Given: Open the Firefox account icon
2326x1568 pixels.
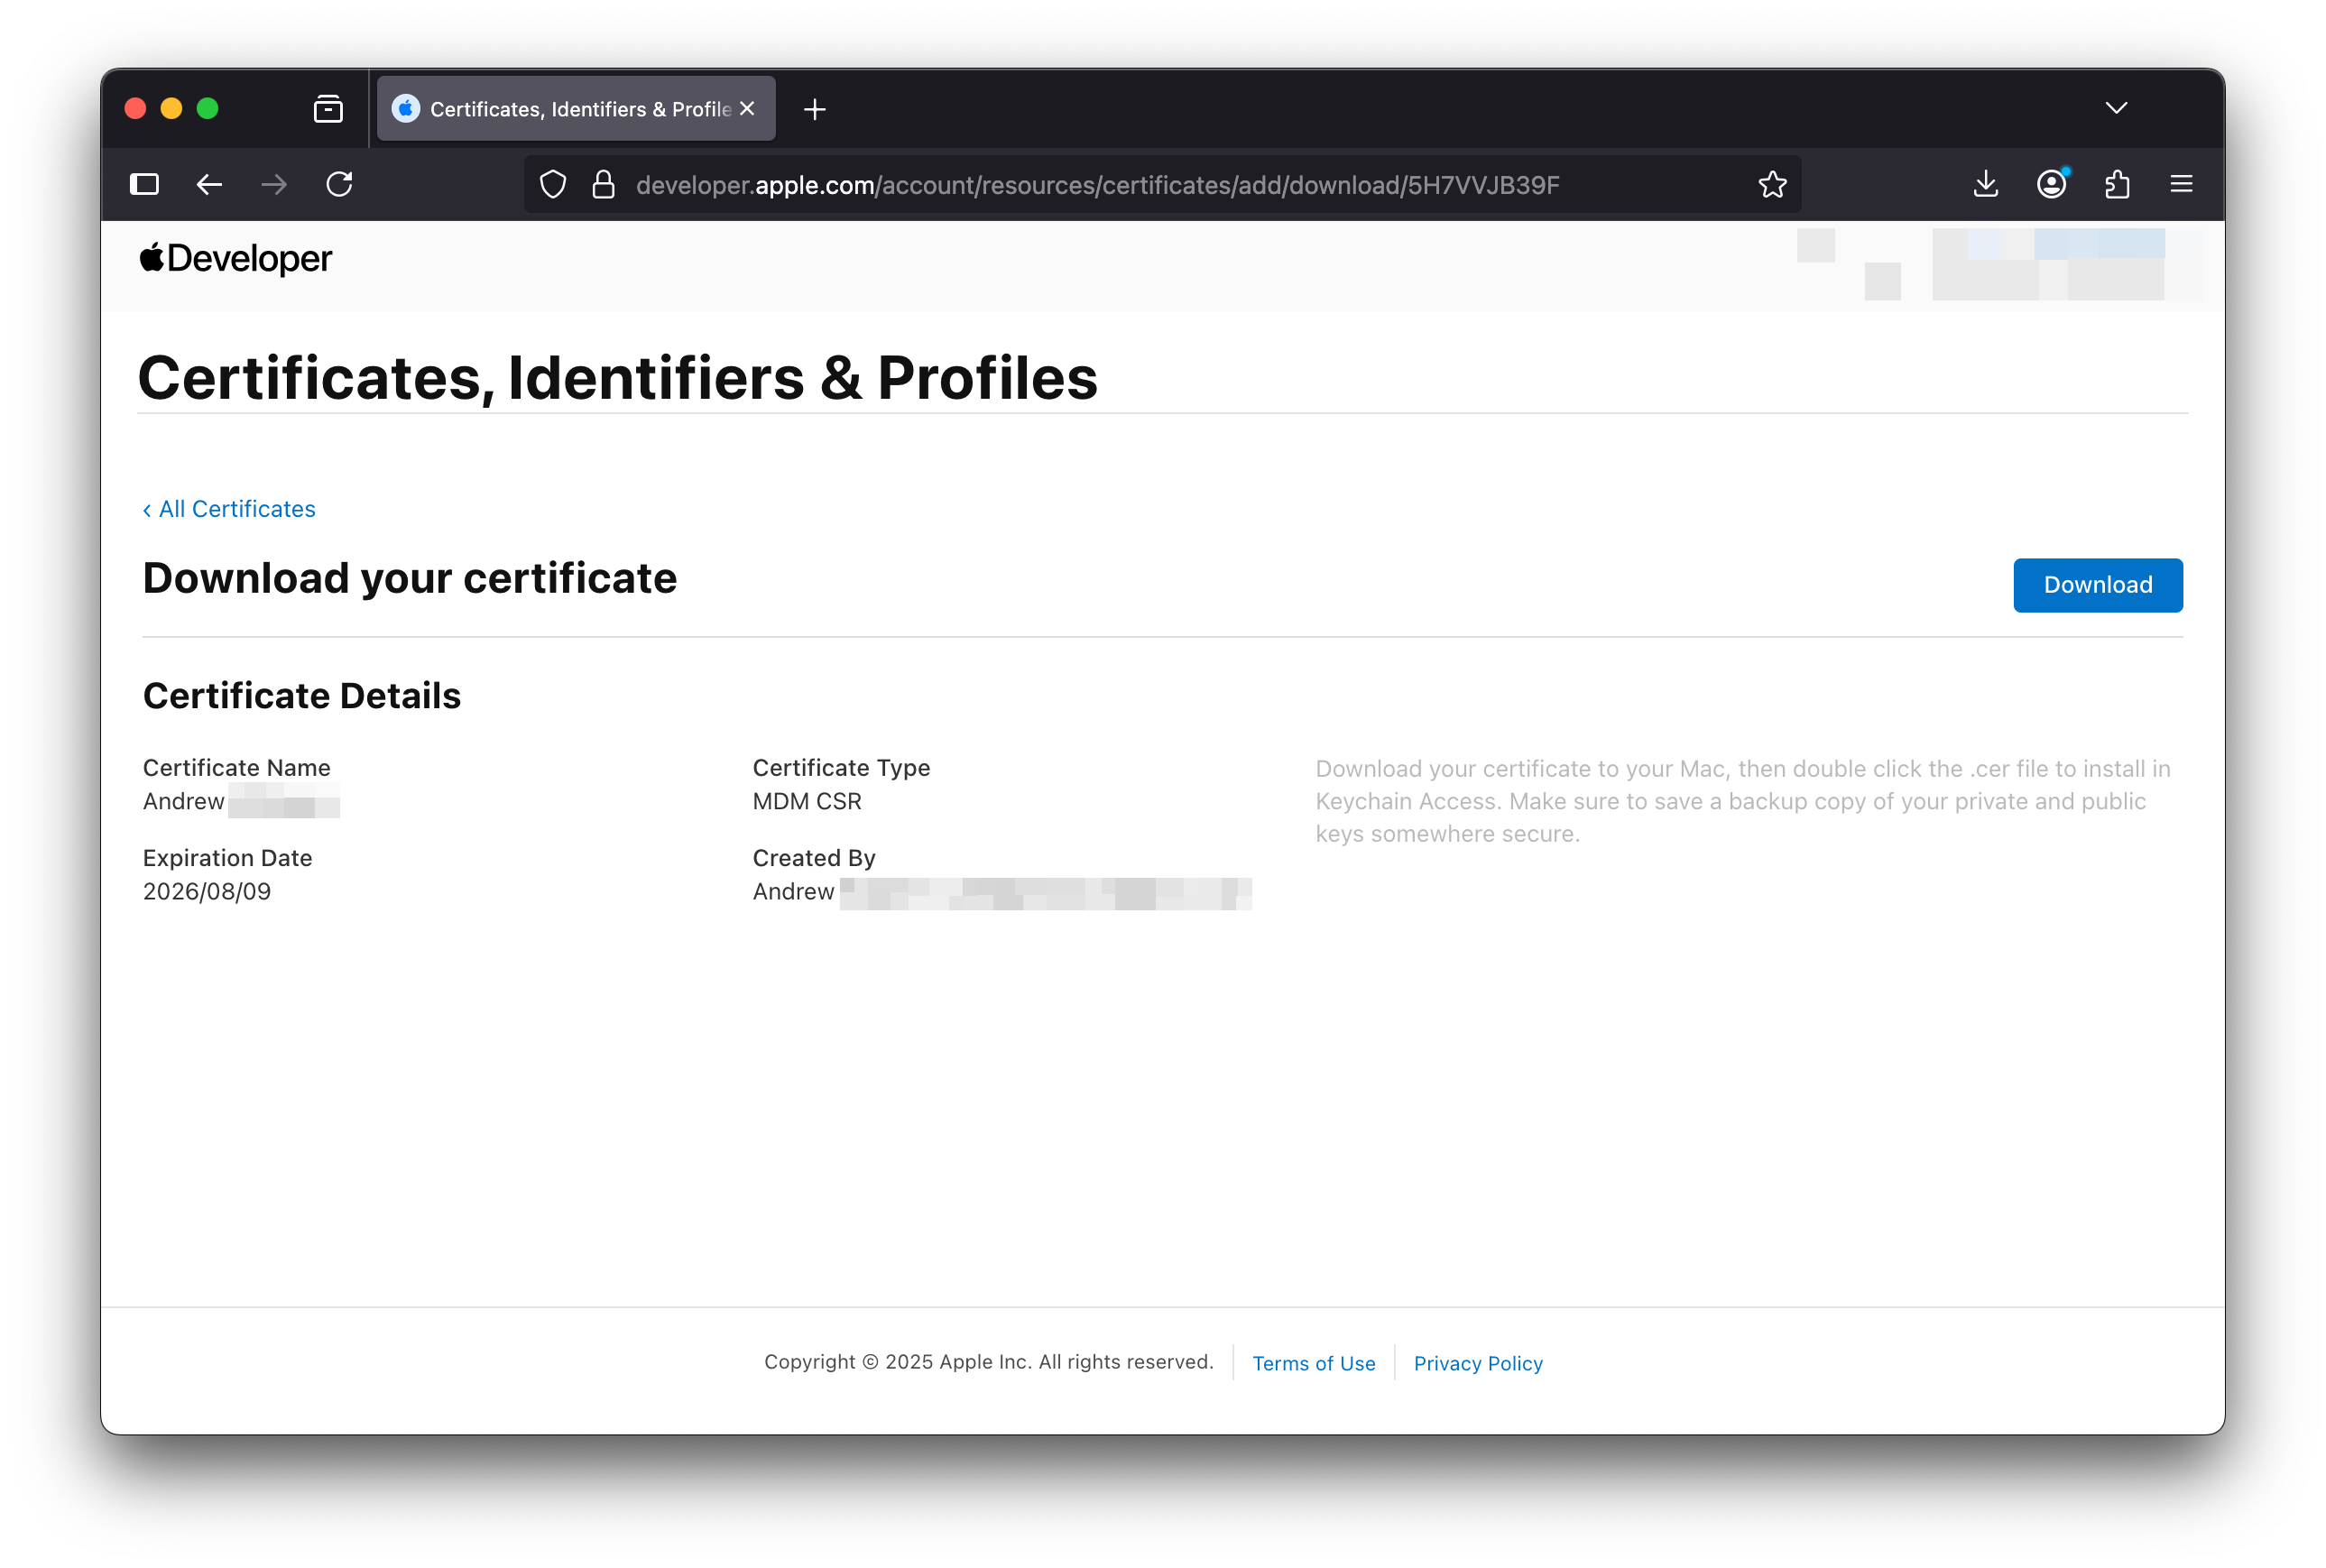Looking at the screenshot, I should (2051, 184).
